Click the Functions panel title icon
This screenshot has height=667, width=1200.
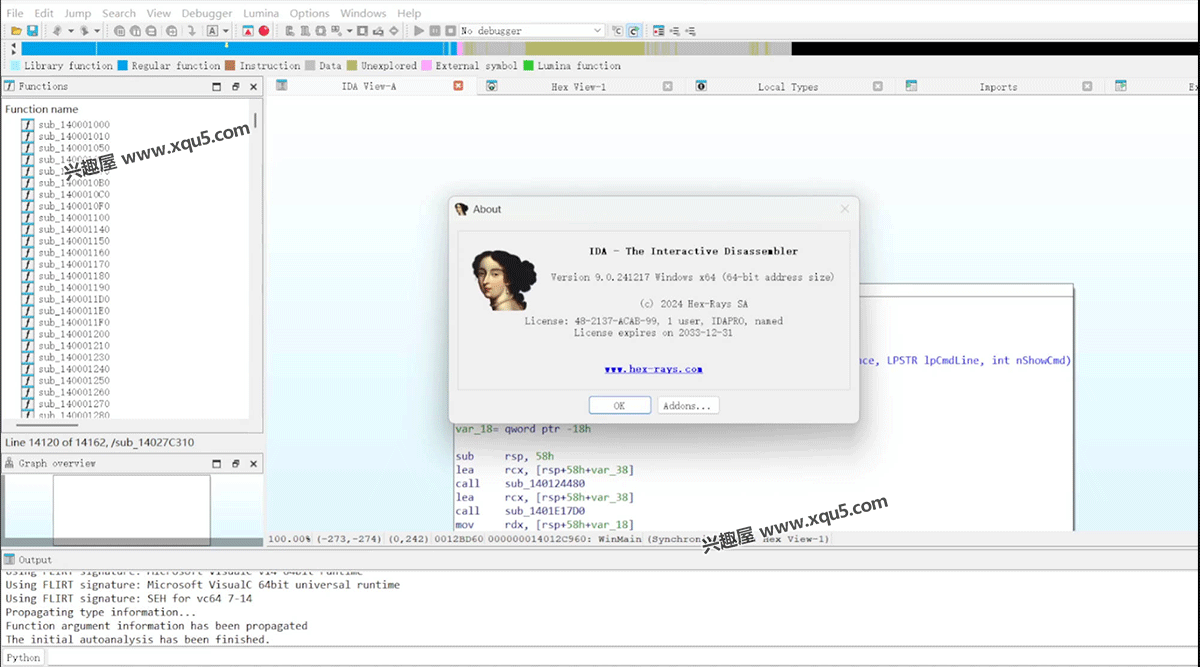pyautogui.click(x=9, y=87)
